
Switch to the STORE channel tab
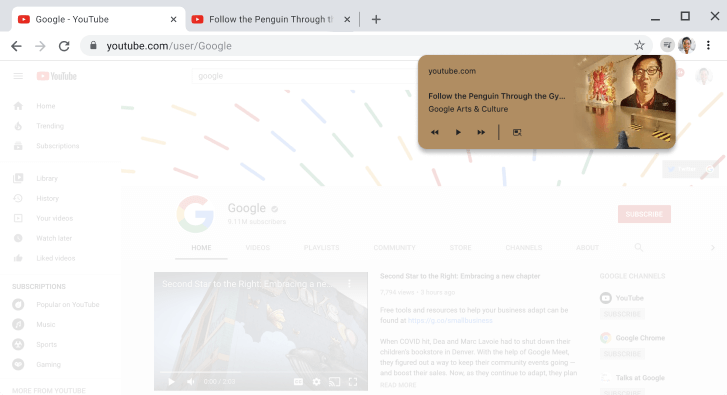460,248
